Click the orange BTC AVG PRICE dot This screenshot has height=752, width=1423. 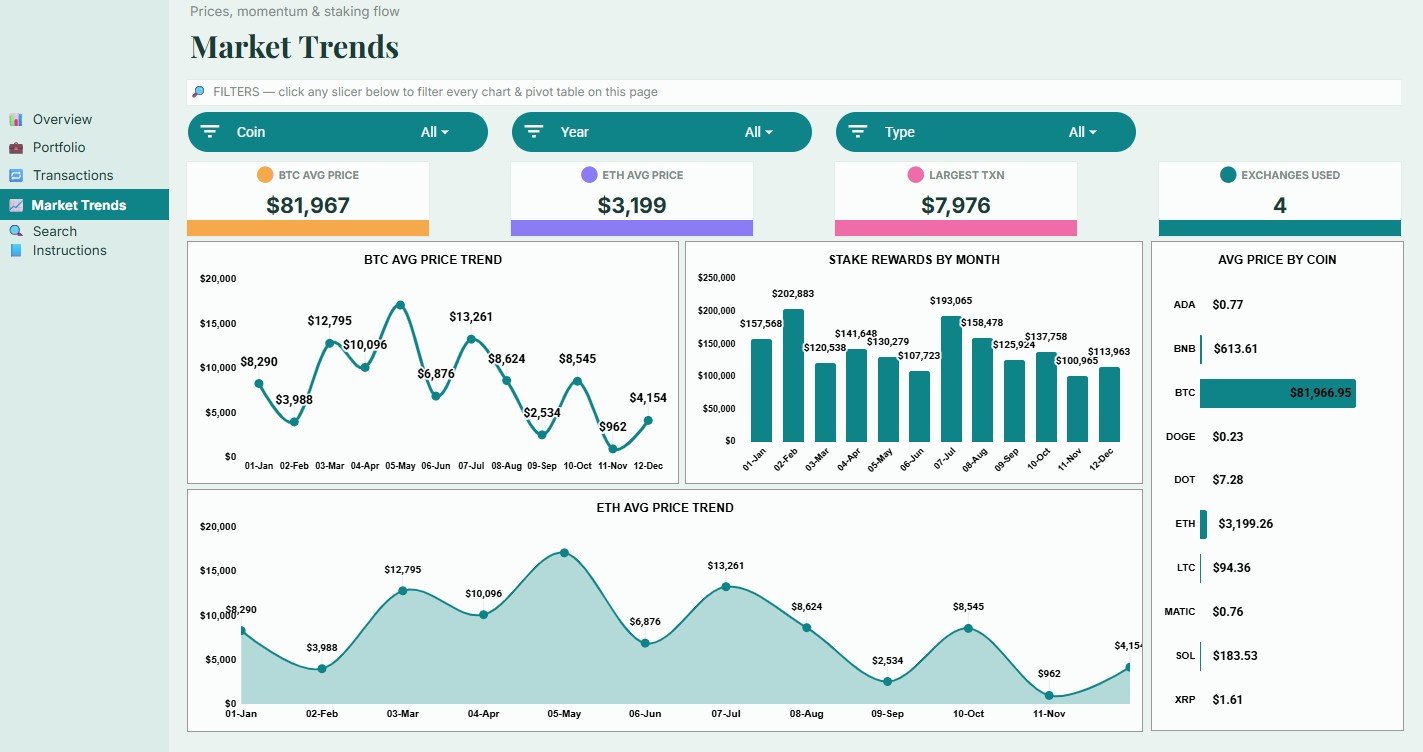(x=265, y=175)
